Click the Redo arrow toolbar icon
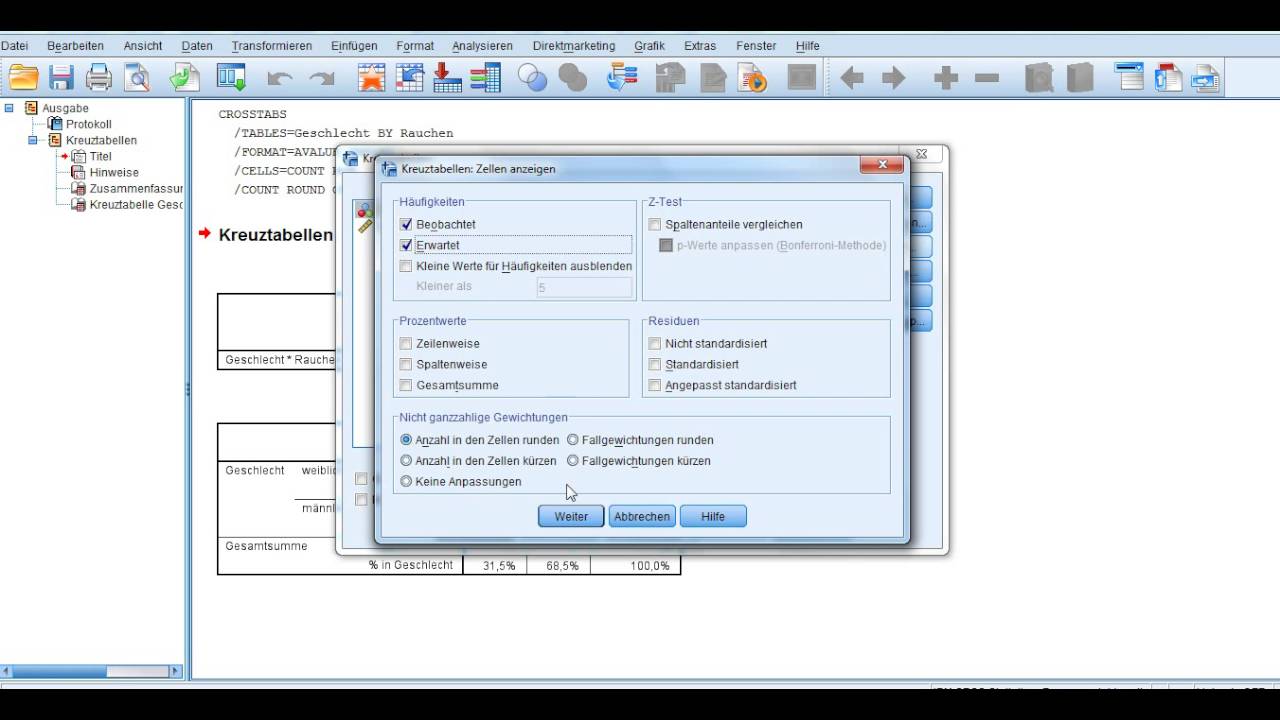The height and width of the screenshot is (720, 1280). pyautogui.click(x=322, y=78)
